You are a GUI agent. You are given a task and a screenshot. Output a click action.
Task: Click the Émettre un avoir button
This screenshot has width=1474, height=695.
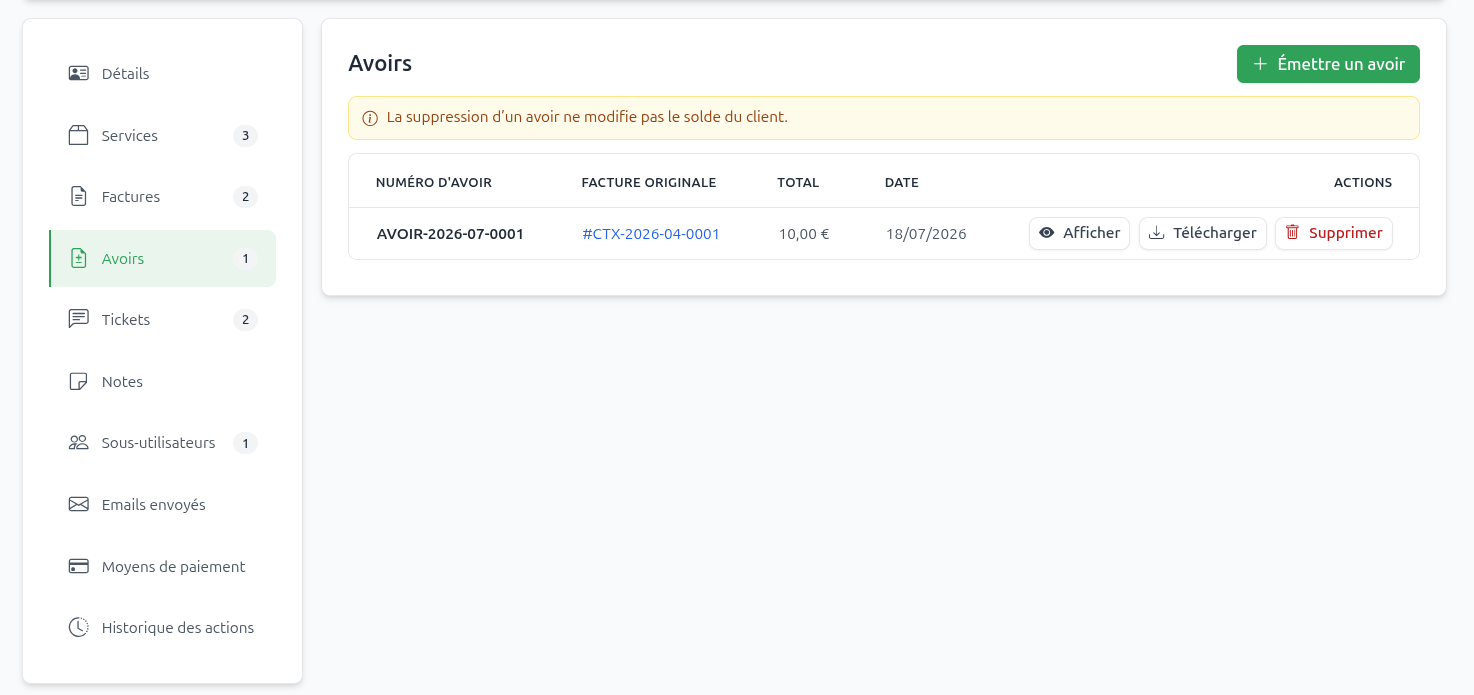click(x=1328, y=64)
